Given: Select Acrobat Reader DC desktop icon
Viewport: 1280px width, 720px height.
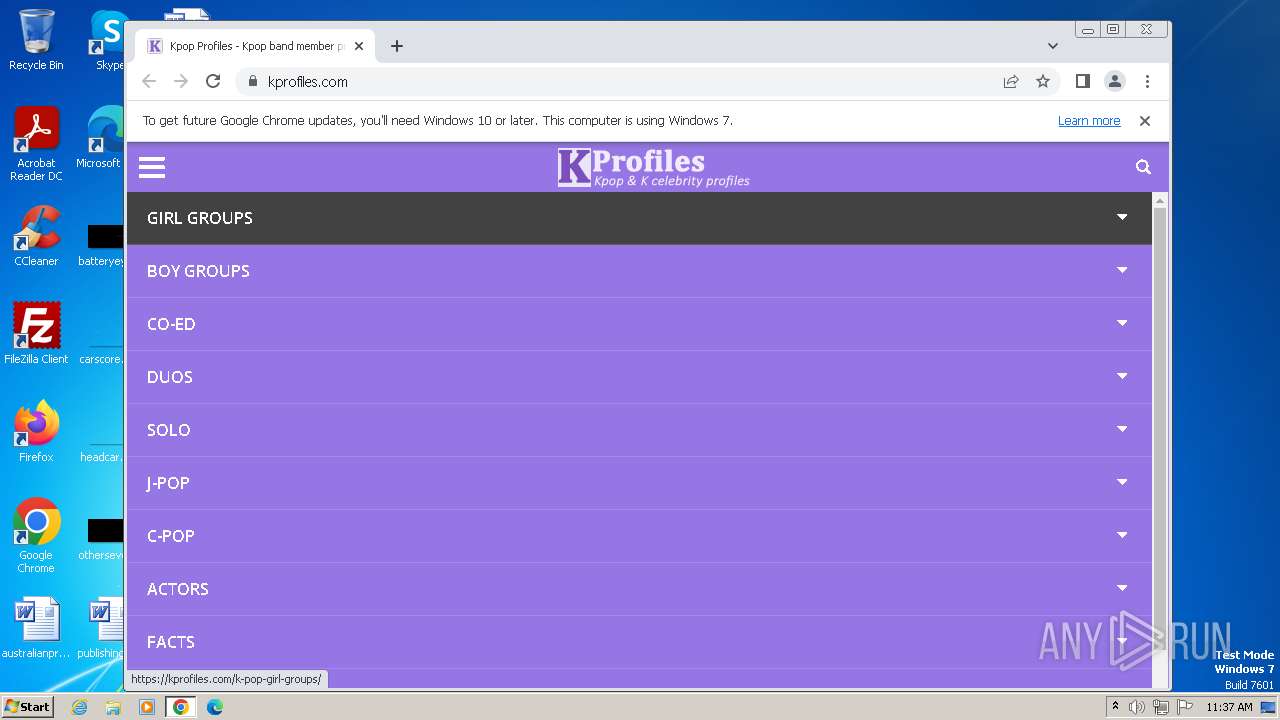Looking at the screenshot, I should [x=36, y=145].
